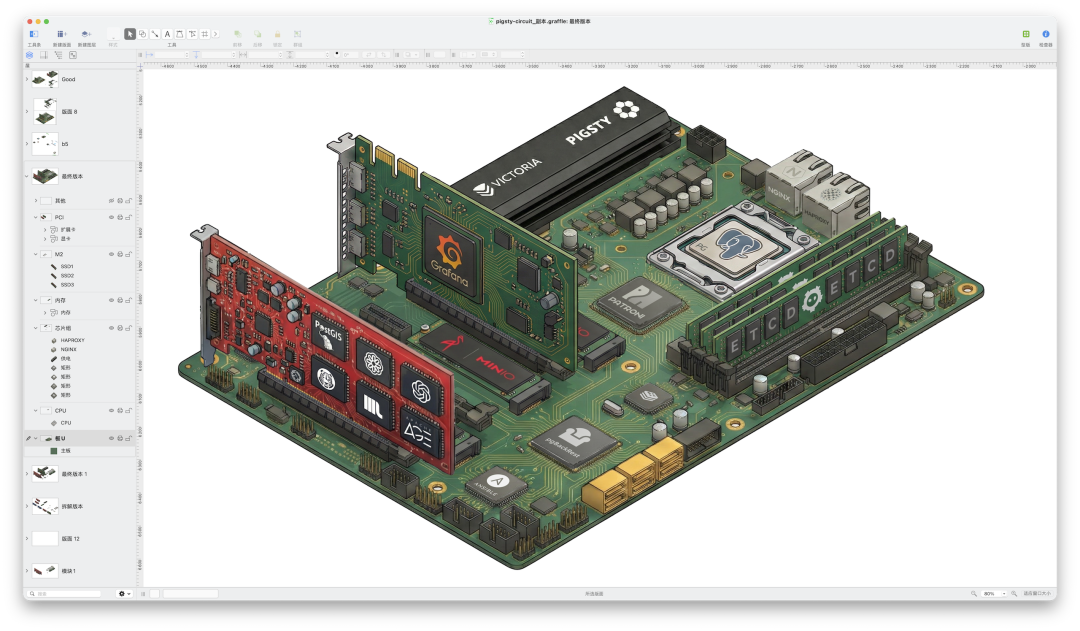Viewport: 1080px width, 631px height.
Task: Open the 型版 stencils panel
Action: (1026, 34)
